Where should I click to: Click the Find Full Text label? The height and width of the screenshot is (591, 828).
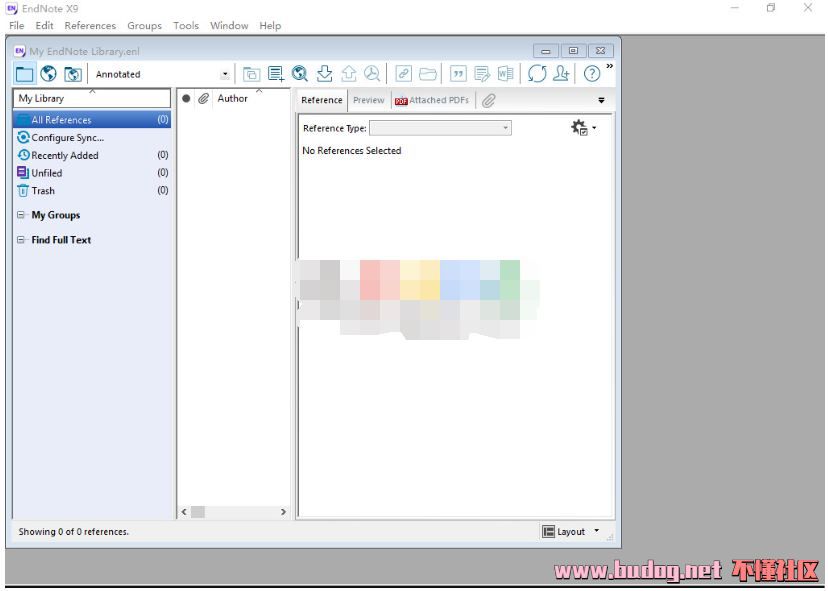61,240
